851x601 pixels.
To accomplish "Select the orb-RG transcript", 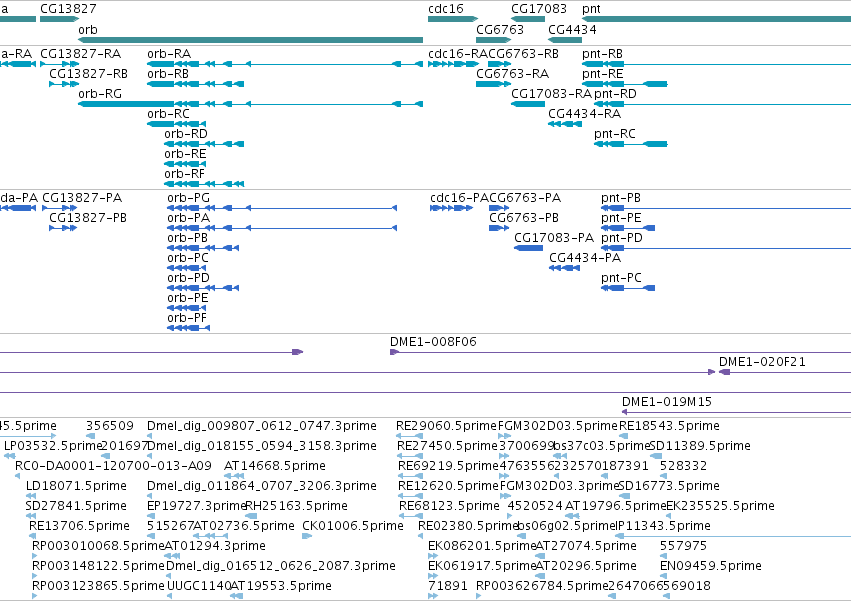I will click(100, 94).
